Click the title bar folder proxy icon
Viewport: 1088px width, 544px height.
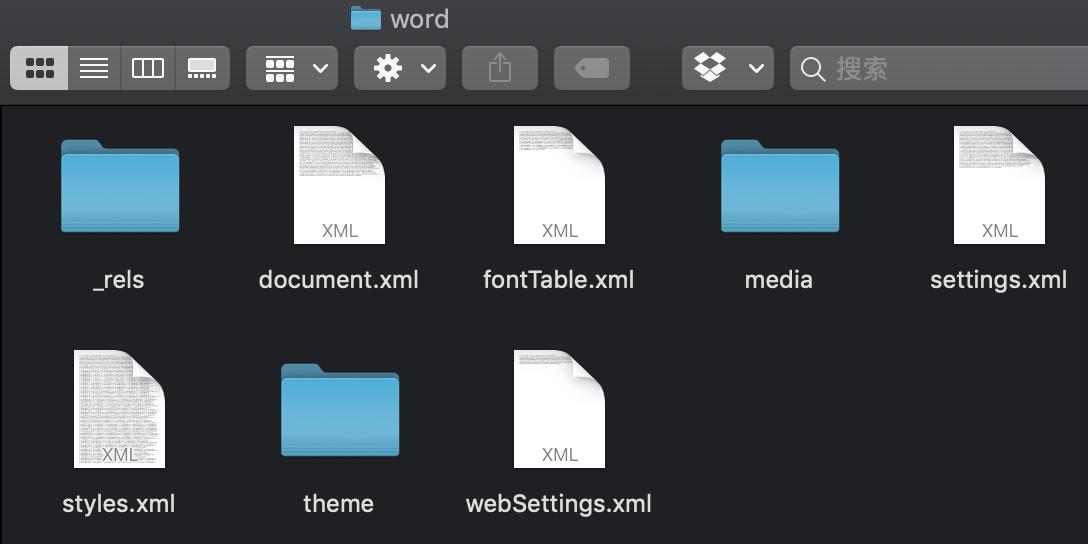[x=366, y=18]
